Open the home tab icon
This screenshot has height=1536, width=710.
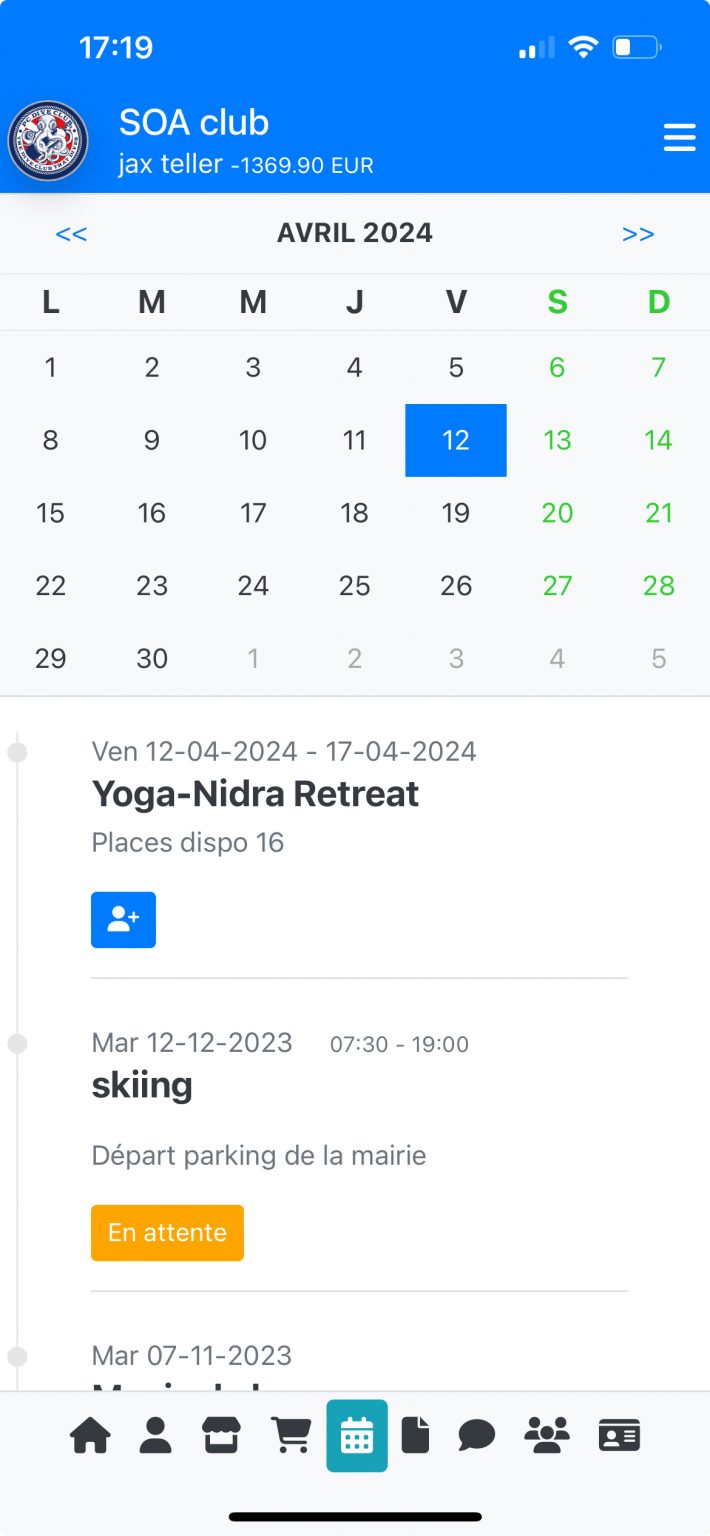[90, 1436]
